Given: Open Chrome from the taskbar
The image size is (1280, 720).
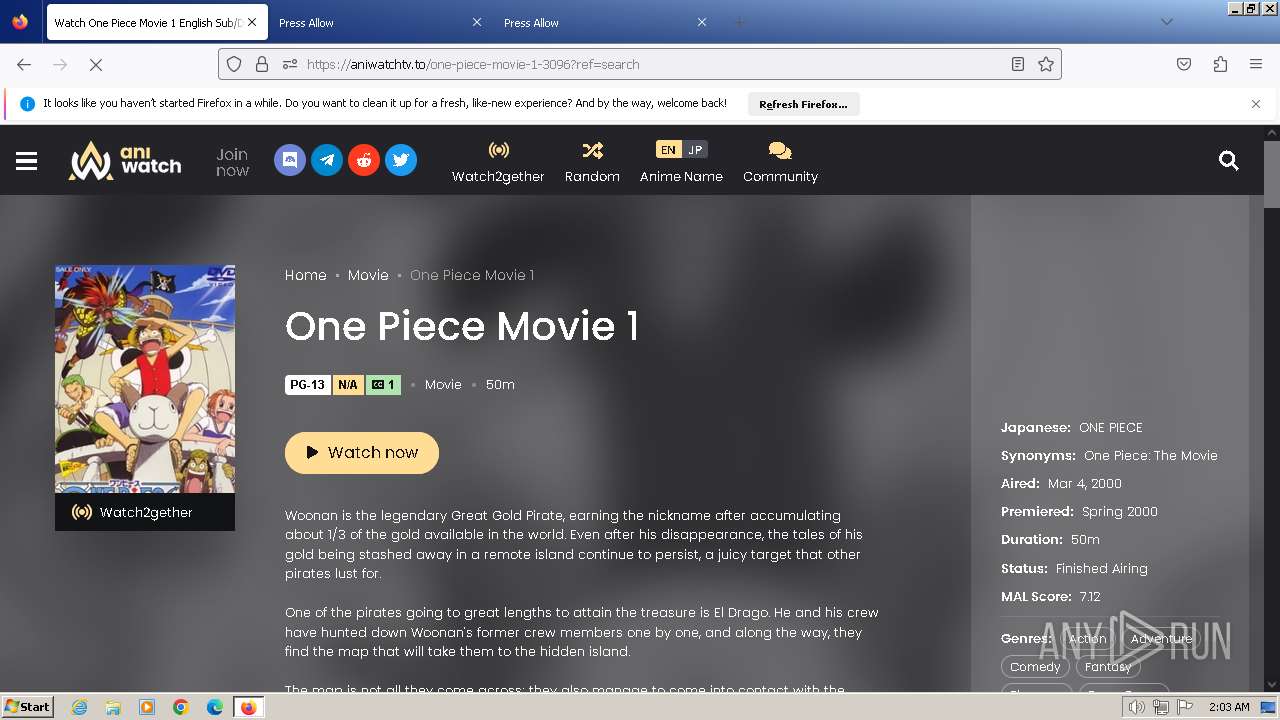Looking at the screenshot, I should 181,707.
